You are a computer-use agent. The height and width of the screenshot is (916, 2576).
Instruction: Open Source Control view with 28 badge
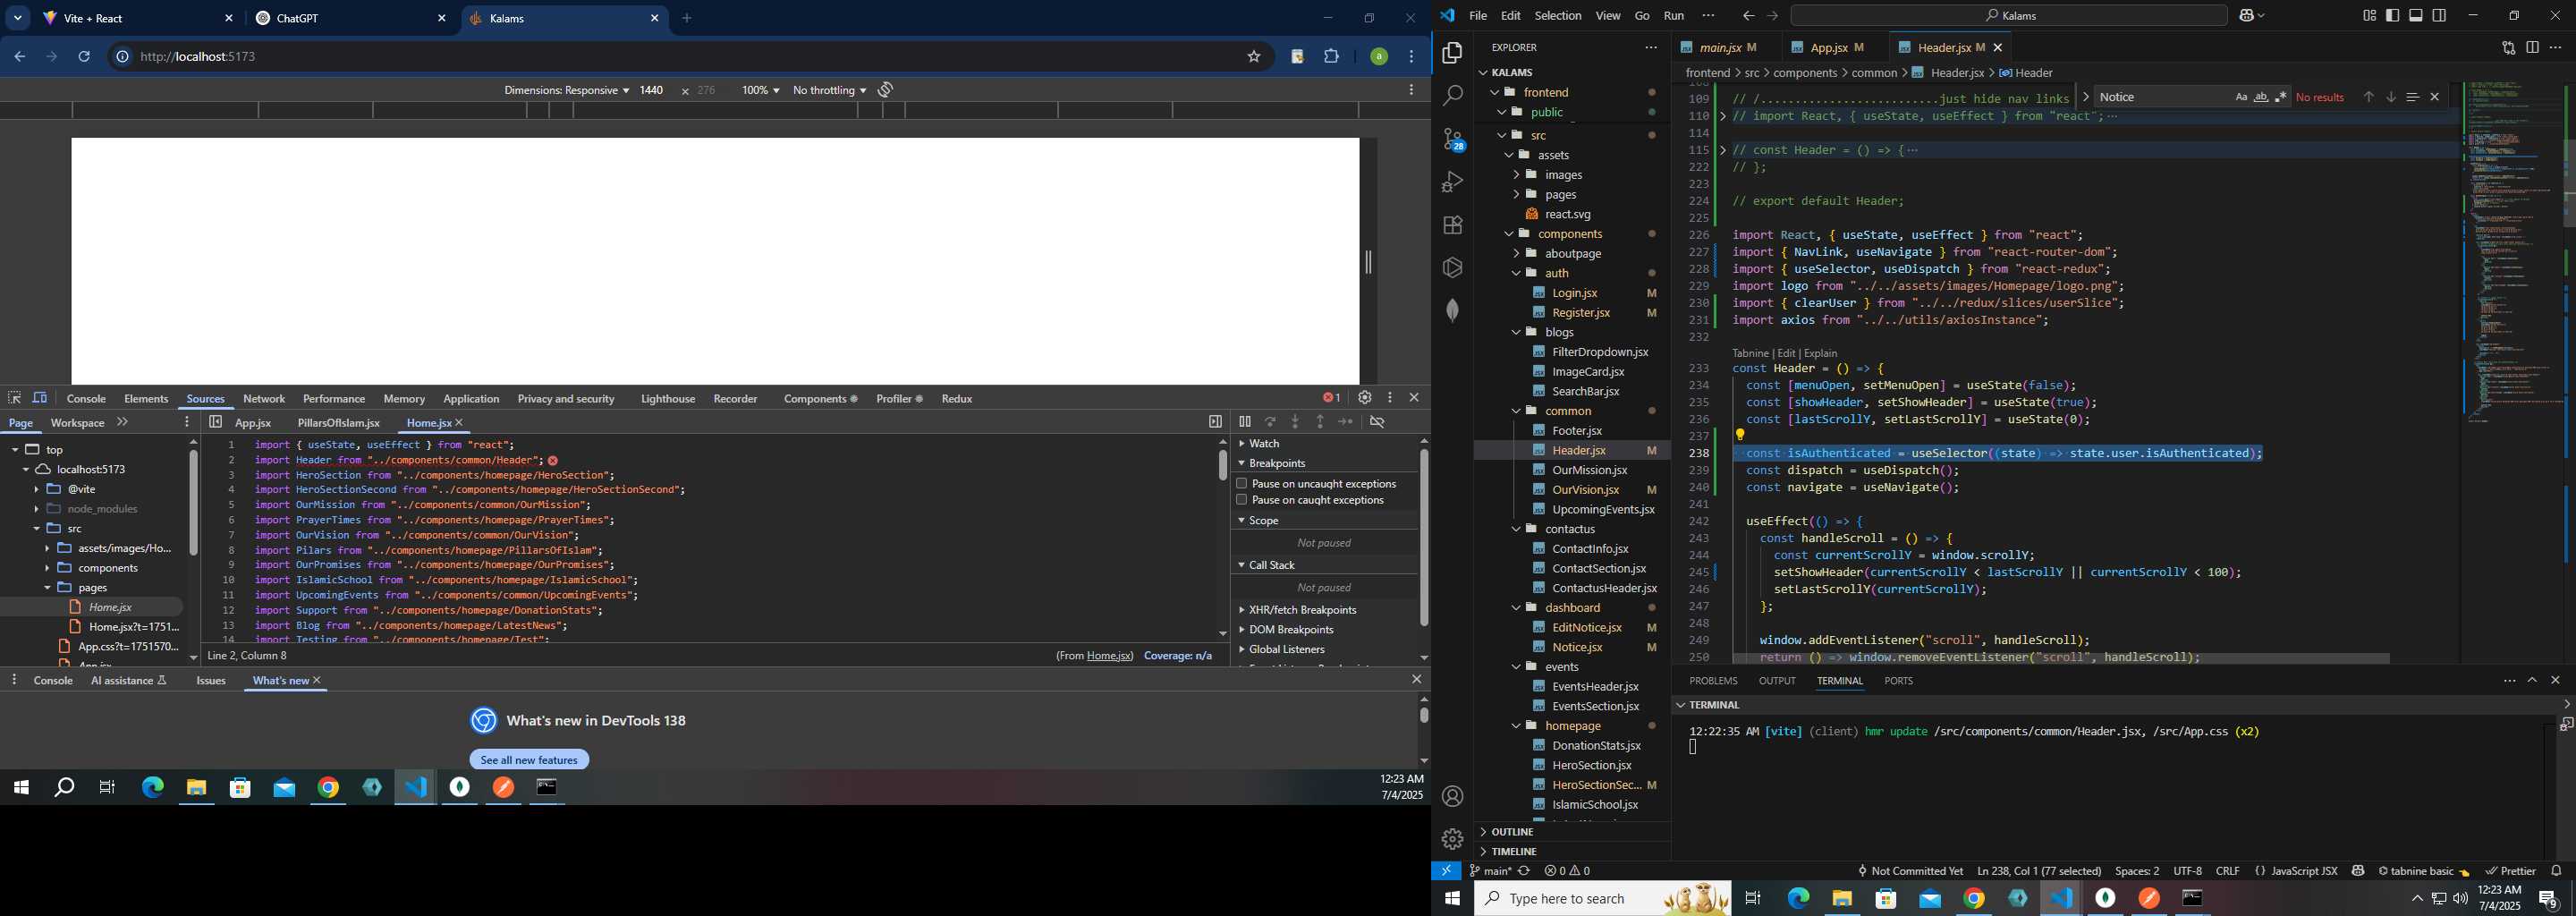1453,139
